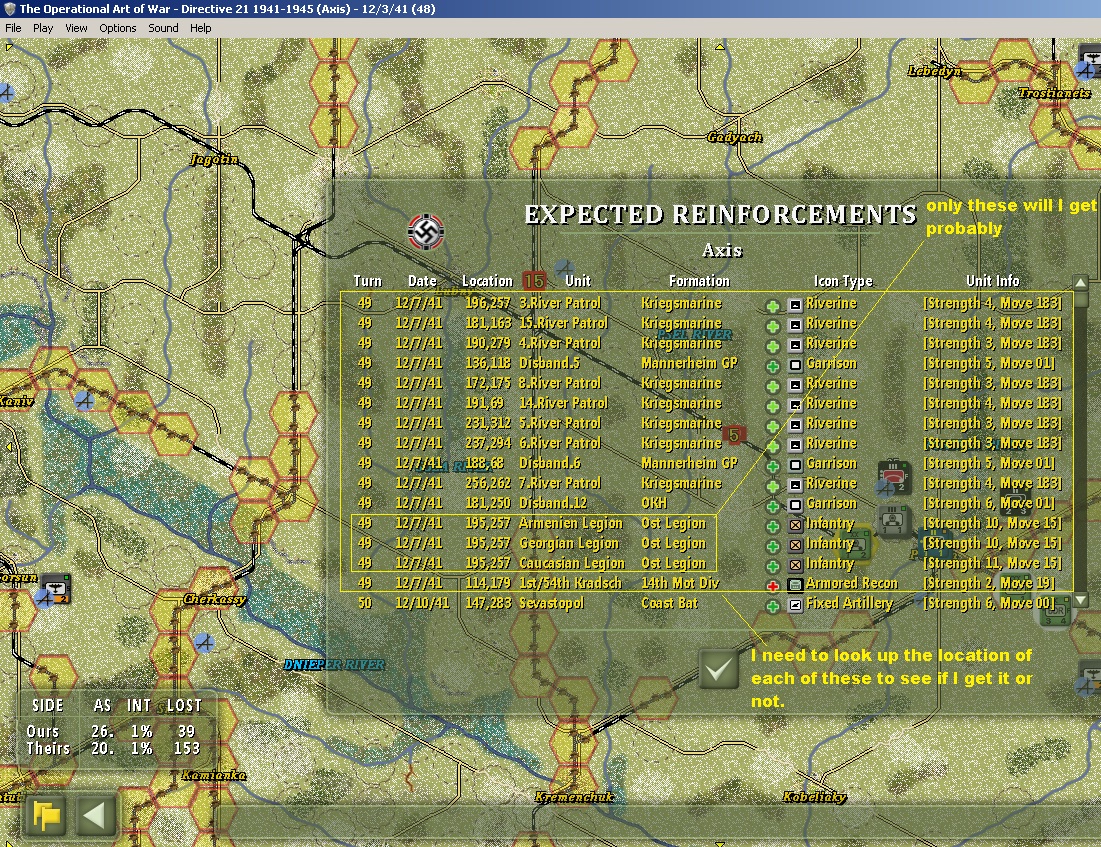1101x847 pixels.
Task: Click the Unit Info column header
Action: (992, 281)
